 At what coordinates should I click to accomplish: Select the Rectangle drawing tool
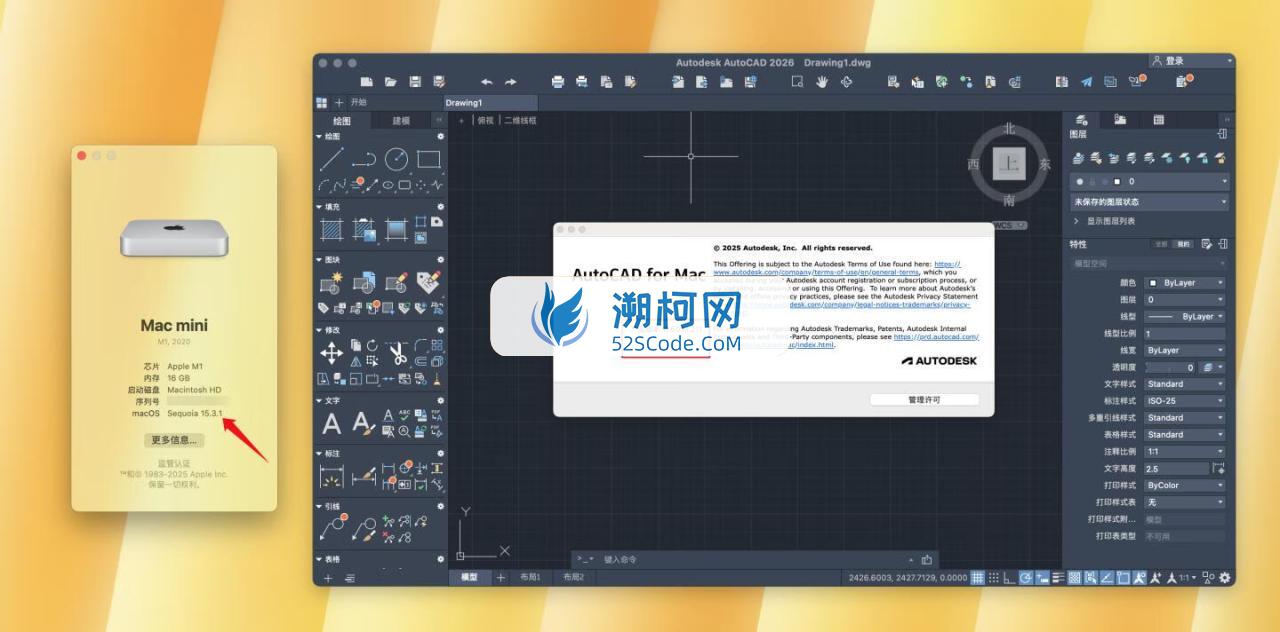[428, 159]
